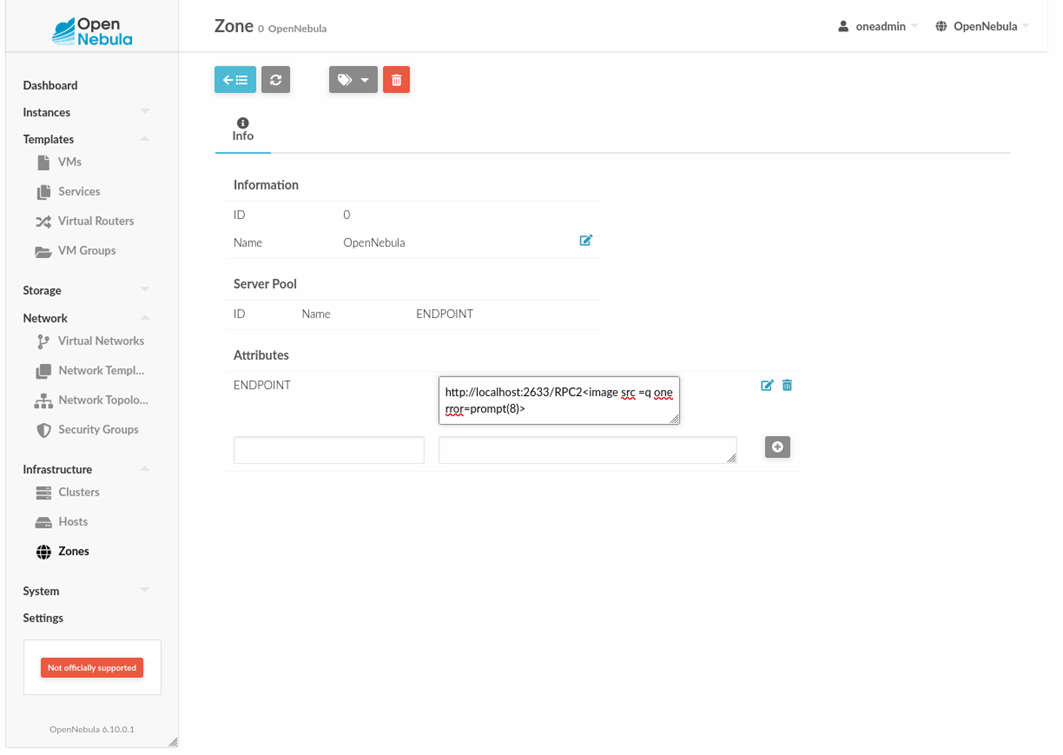Expand the Storage section

tap(86, 290)
